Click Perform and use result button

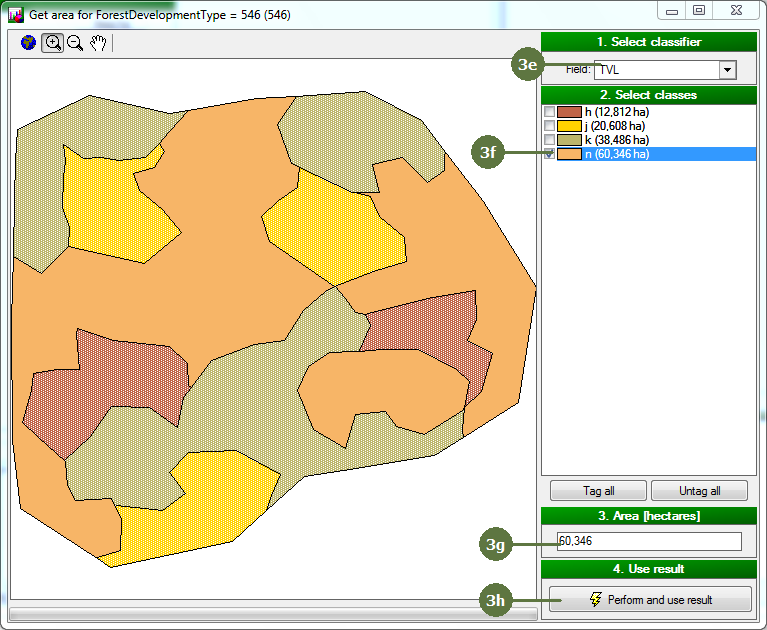point(650,600)
